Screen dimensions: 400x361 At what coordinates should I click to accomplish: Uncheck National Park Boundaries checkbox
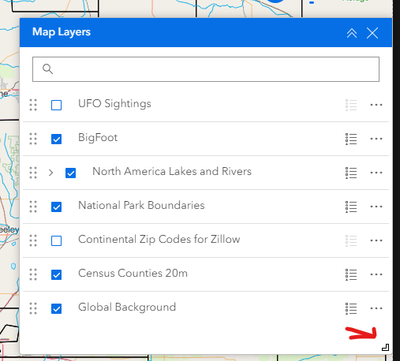[x=56, y=207]
